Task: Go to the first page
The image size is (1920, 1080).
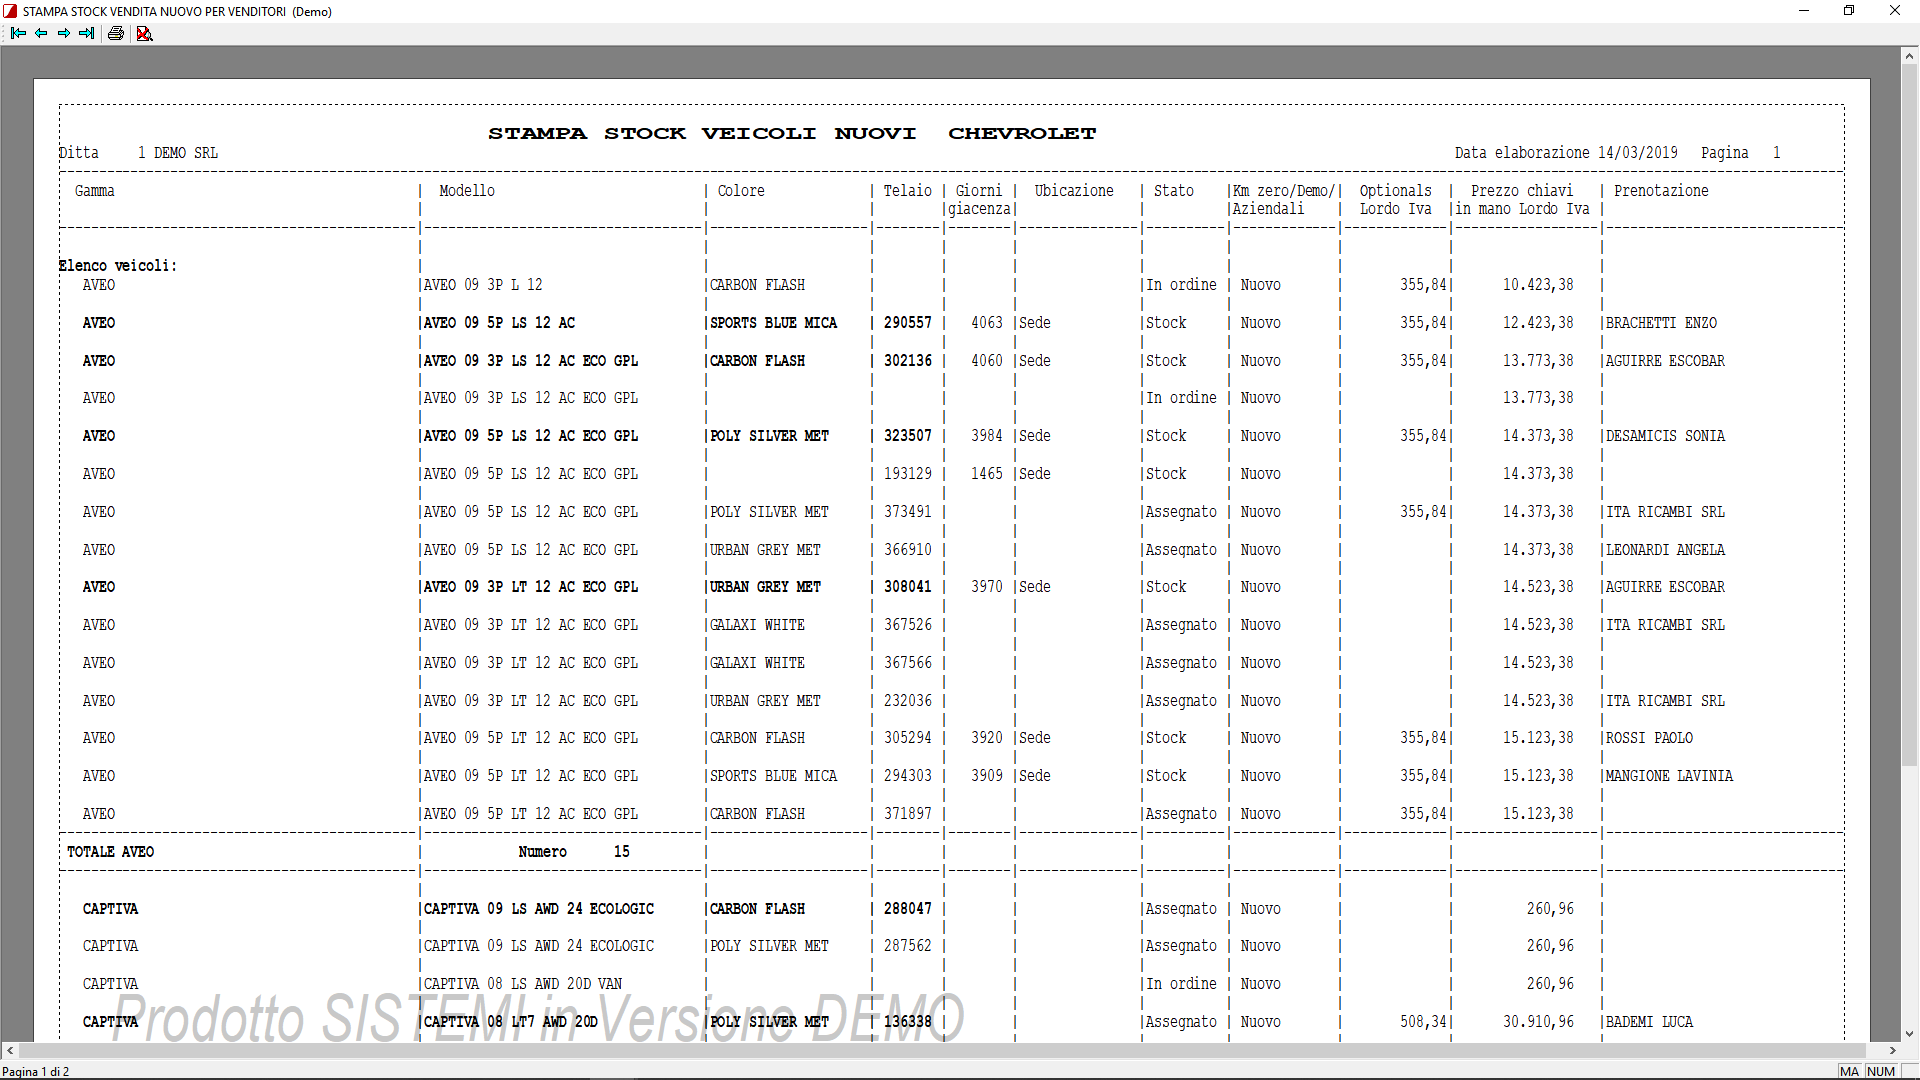Action: pos(18,33)
